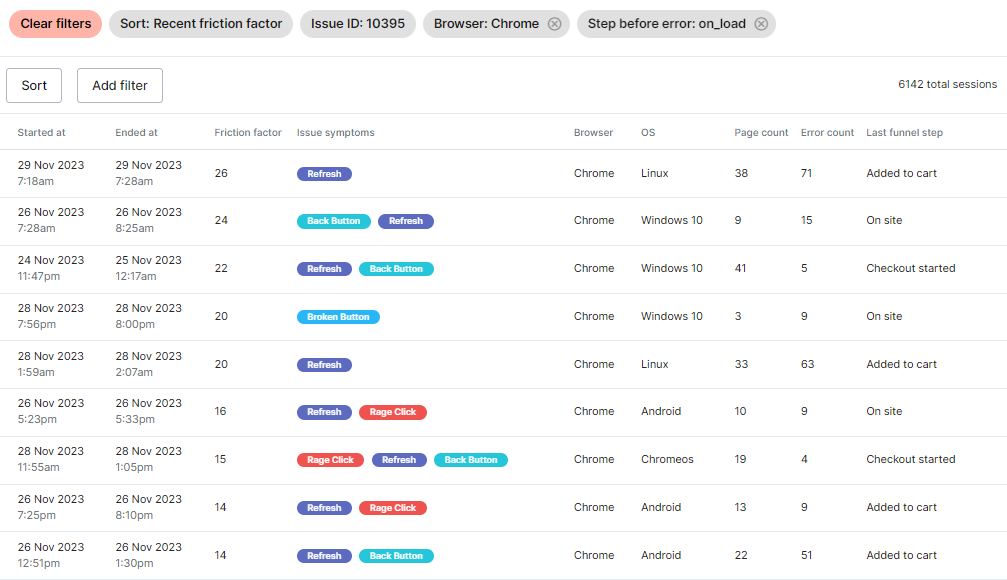The image size is (1007, 580).
Task: Click the Last funnel step column header
Action: [904, 132]
